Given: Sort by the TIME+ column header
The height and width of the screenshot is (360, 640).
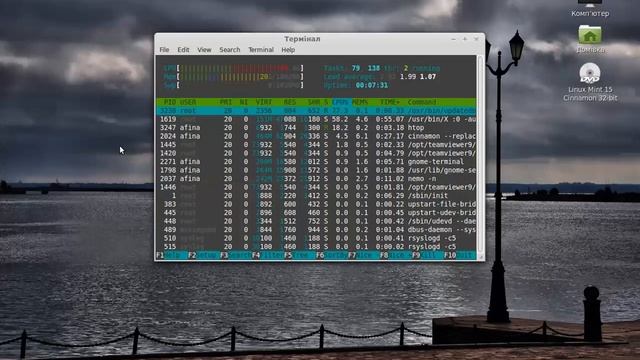Looking at the screenshot, I should 390,102.
